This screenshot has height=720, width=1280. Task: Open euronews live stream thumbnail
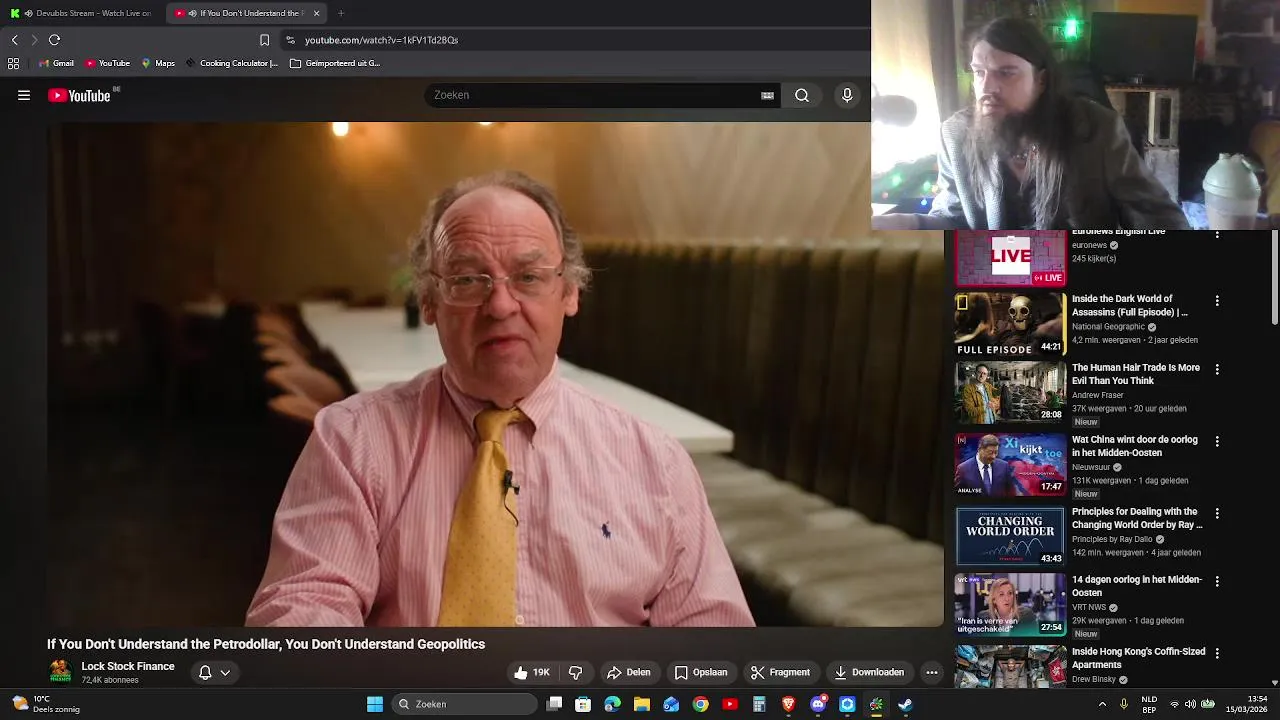pos(1010,257)
